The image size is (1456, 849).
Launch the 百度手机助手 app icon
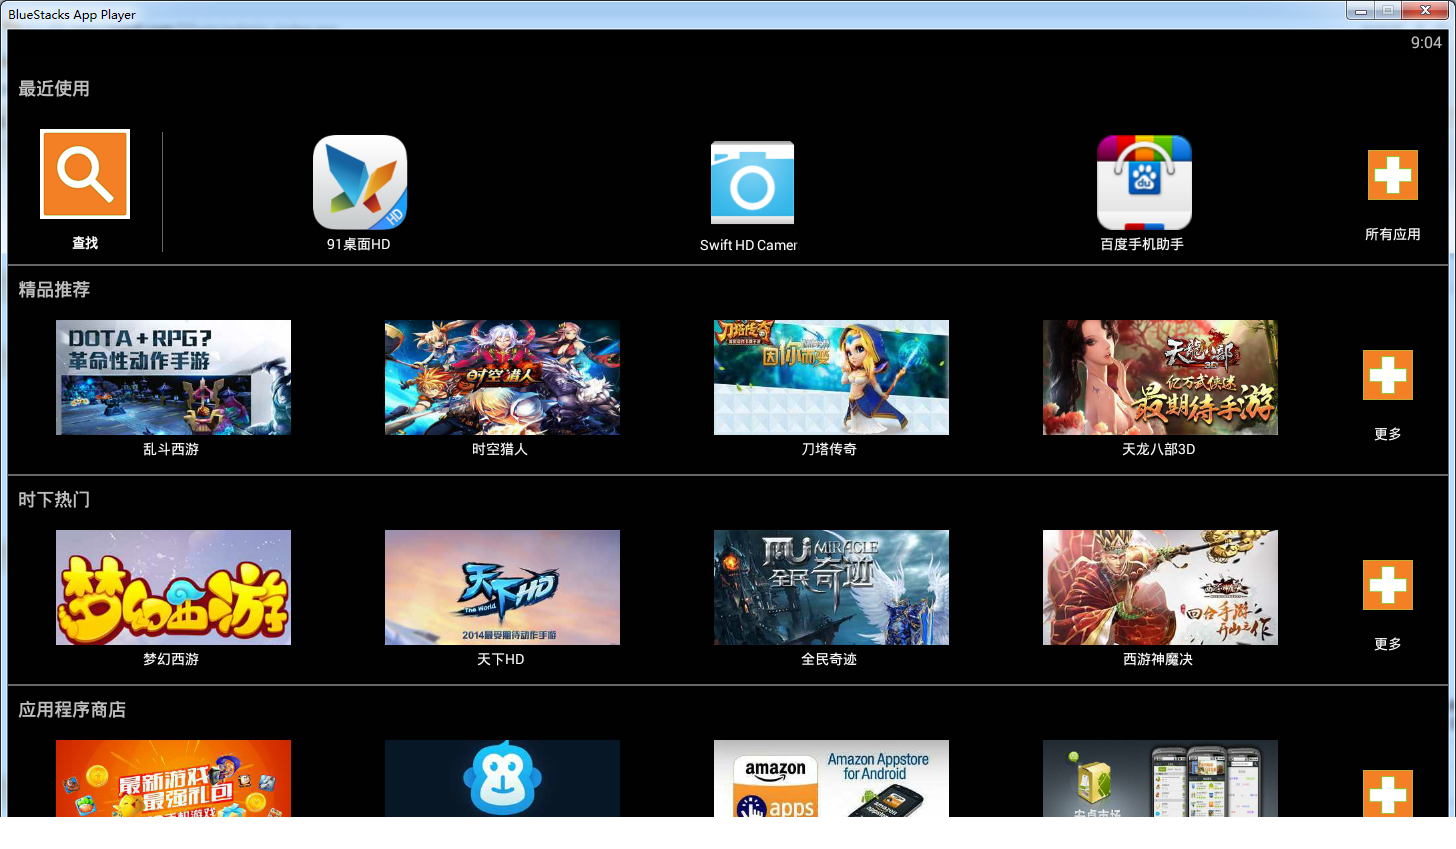point(1144,182)
